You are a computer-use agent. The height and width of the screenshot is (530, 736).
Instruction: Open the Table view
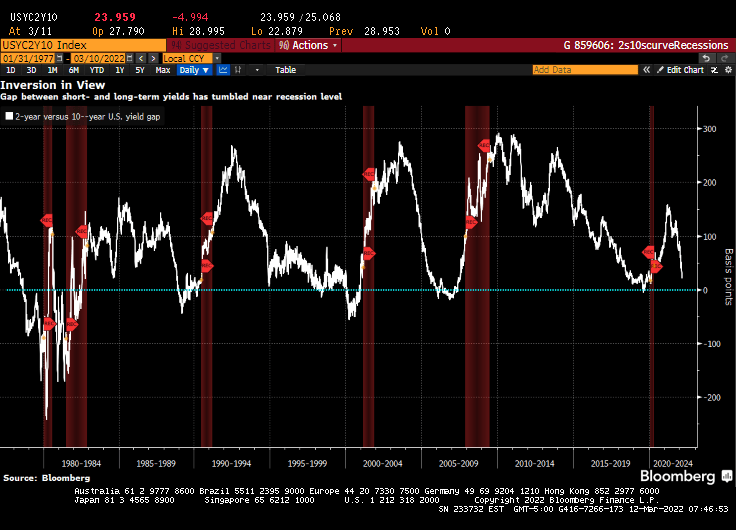pos(285,70)
